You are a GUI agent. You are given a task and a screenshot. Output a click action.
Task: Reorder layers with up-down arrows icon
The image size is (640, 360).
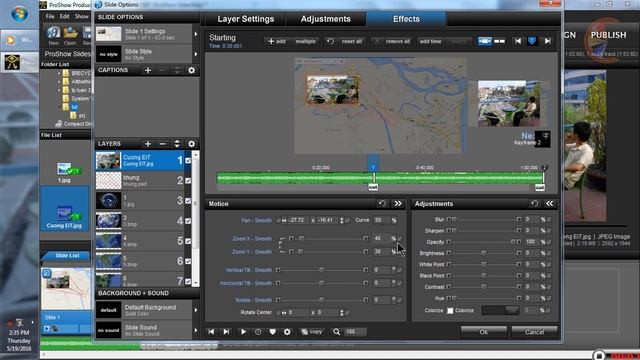tap(177, 144)
